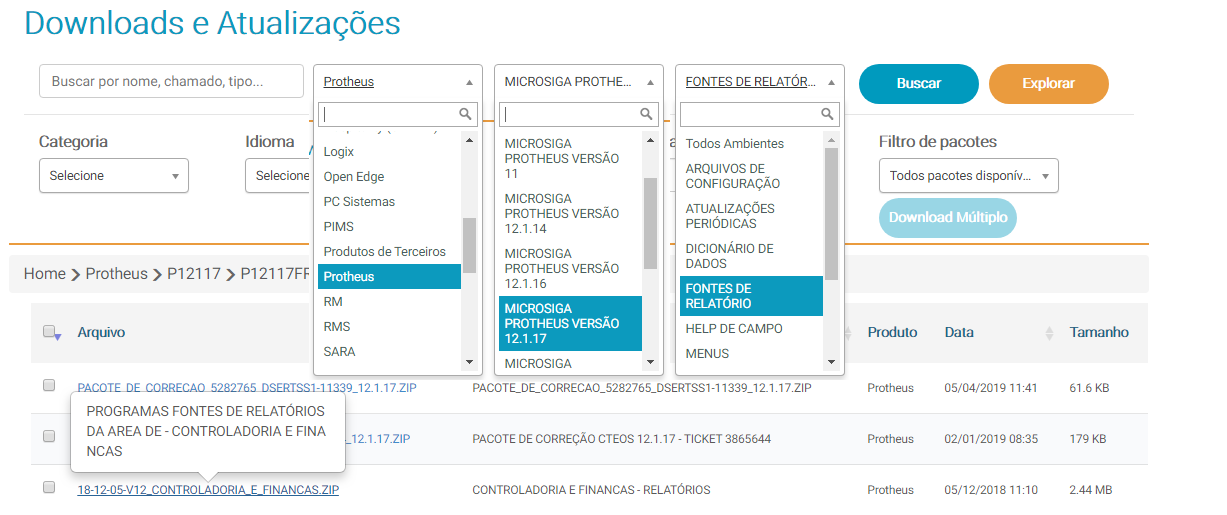Viewport: 1227px width, 515px height.
Task: Click the Buscar por nome search field
Action: (x=171, y=81)
